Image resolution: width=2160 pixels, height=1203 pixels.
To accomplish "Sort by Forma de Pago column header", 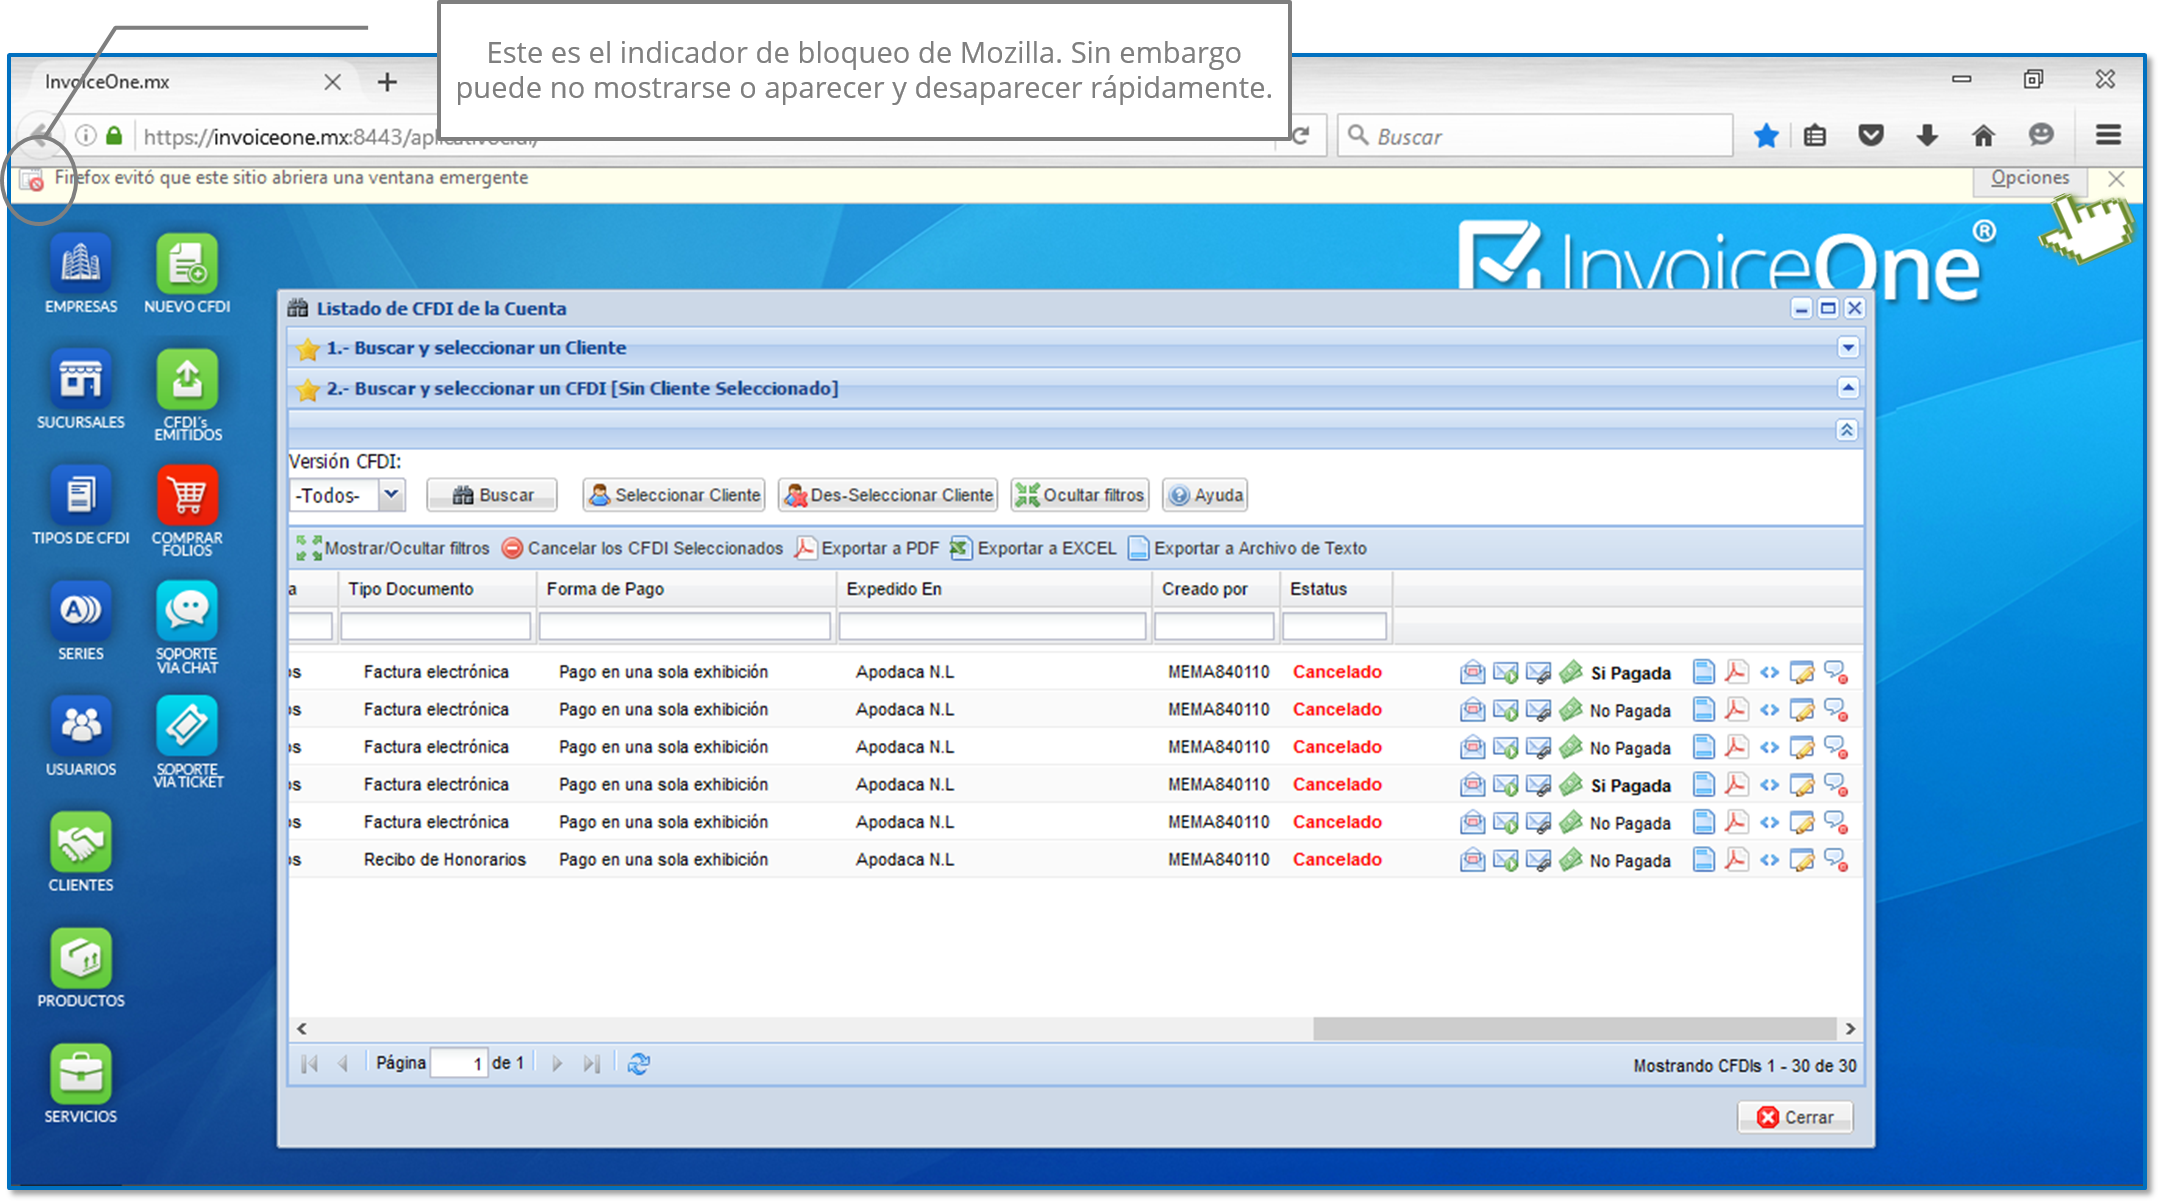I will pyautogui.click(x=685, y=589).
